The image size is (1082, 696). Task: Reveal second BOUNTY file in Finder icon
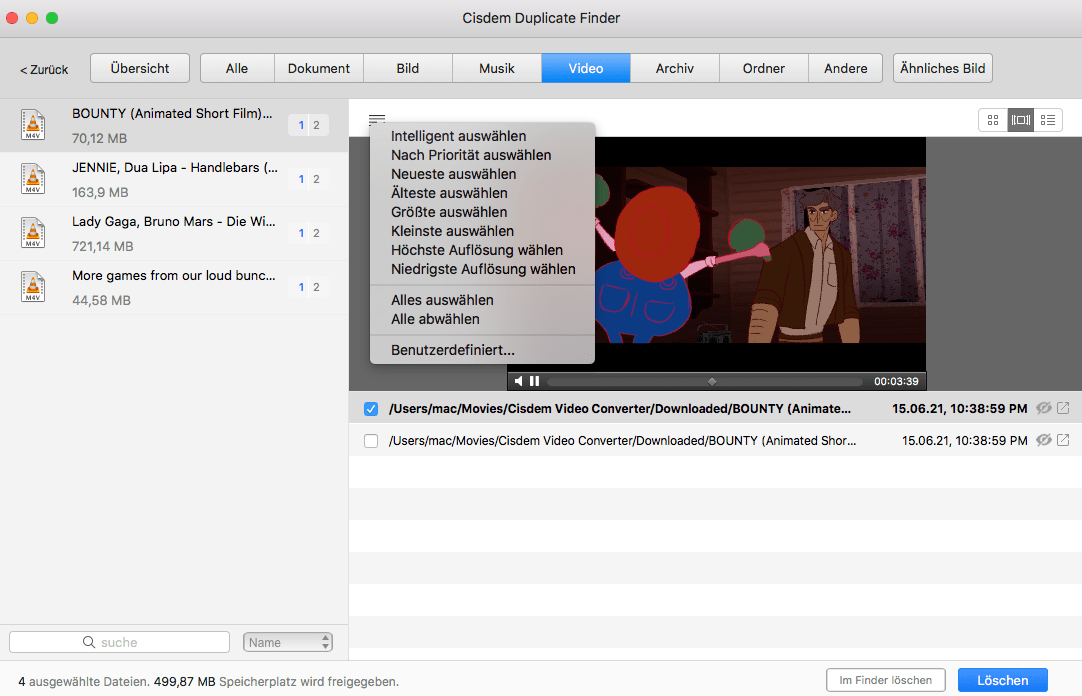pos(1063,440)
